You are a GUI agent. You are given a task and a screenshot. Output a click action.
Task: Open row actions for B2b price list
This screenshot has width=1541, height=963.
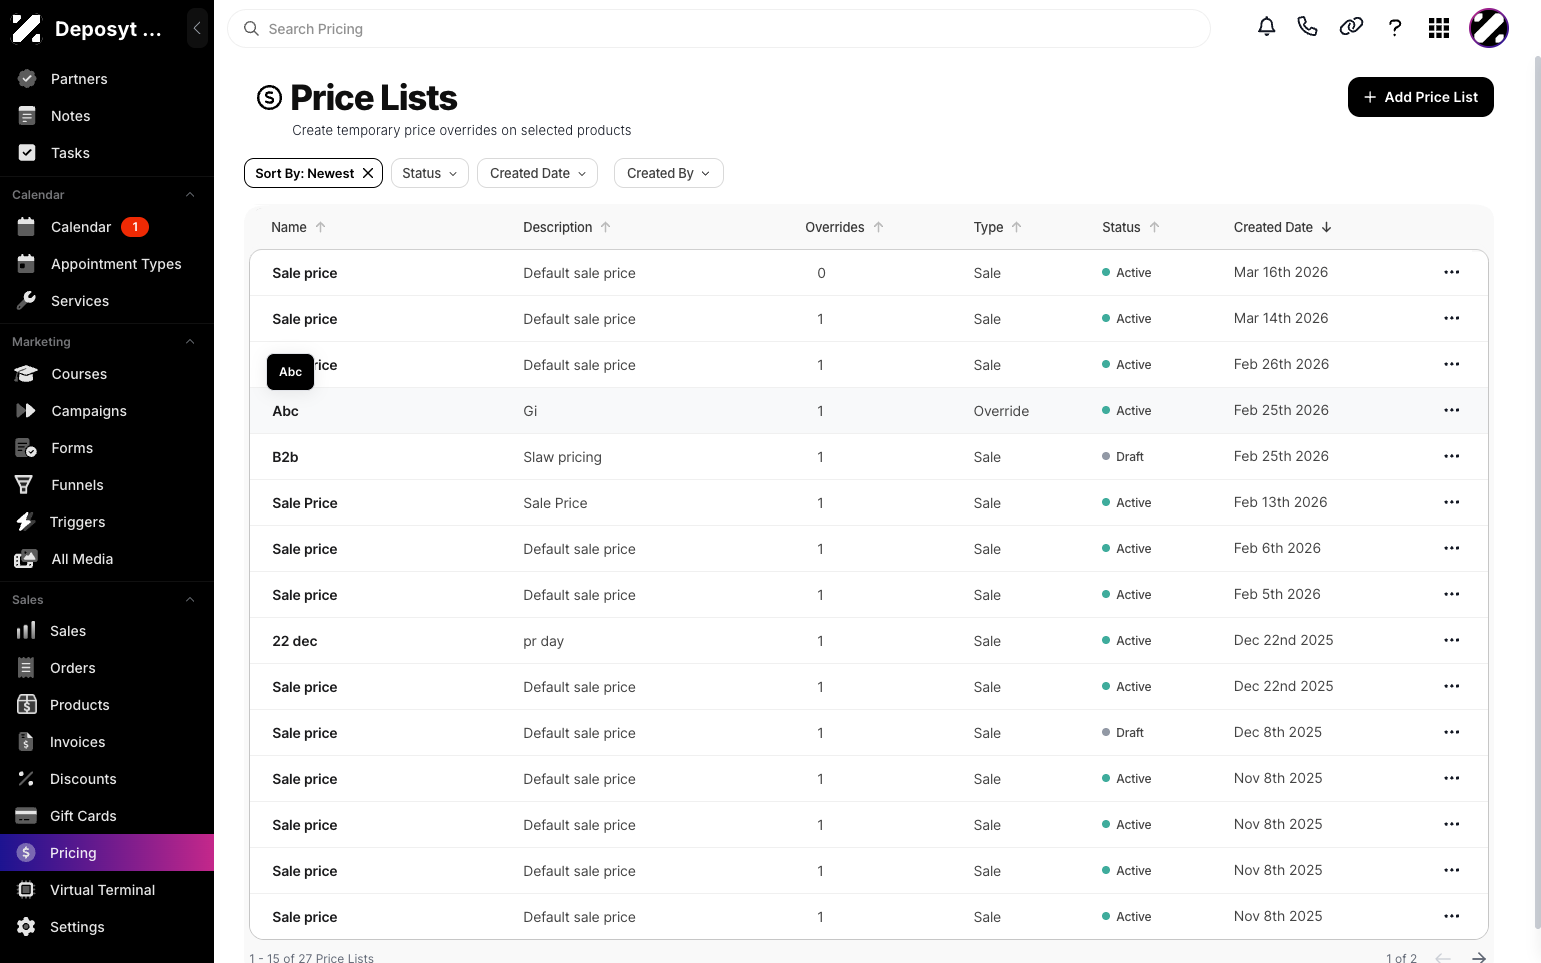coord(1452,456)
